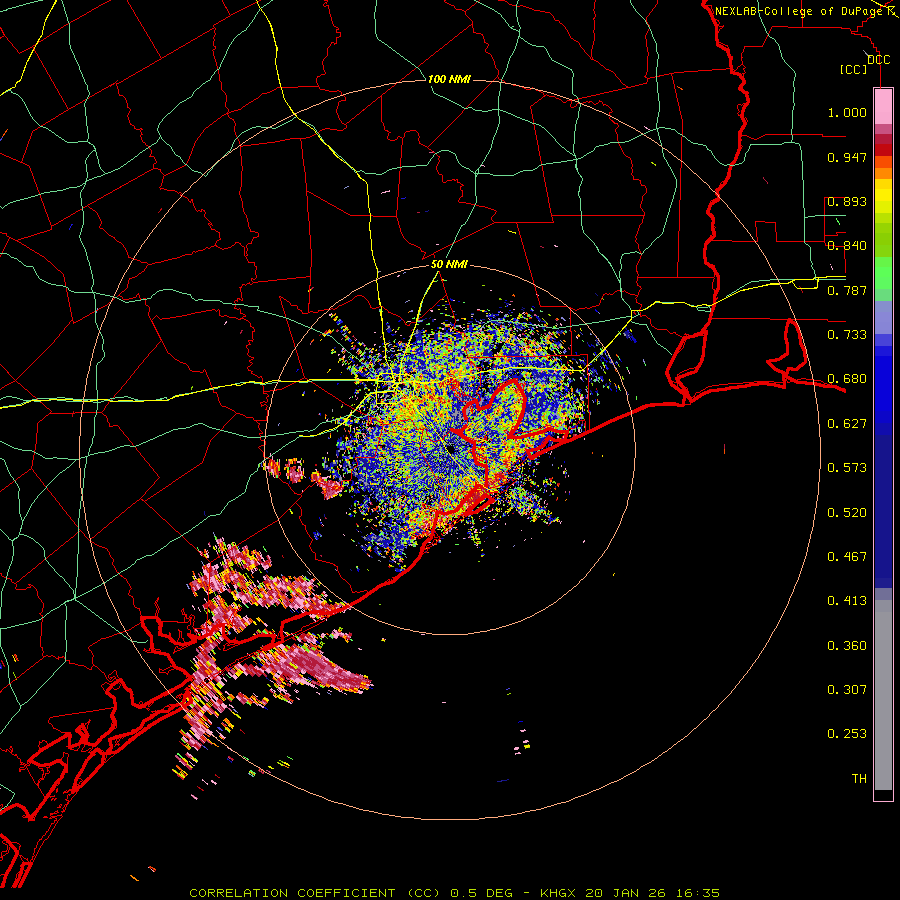This screenshot has width=900, height=900.
Task: Click the TH threshold label on scale
Action: coord(859,779)
